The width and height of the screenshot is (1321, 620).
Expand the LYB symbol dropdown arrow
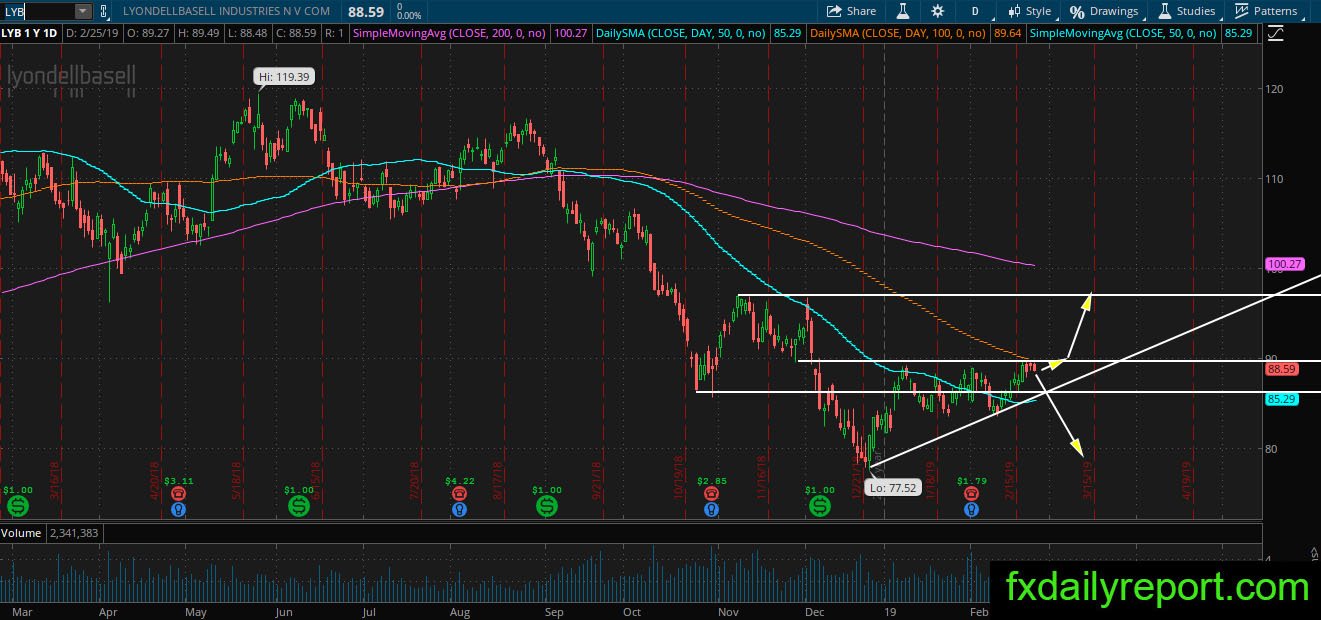[x=82, y=11]
